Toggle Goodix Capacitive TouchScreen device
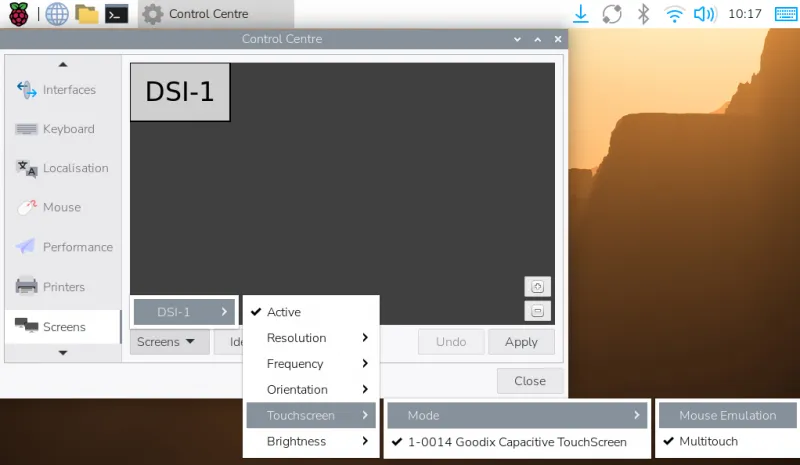 click(517, 441)
